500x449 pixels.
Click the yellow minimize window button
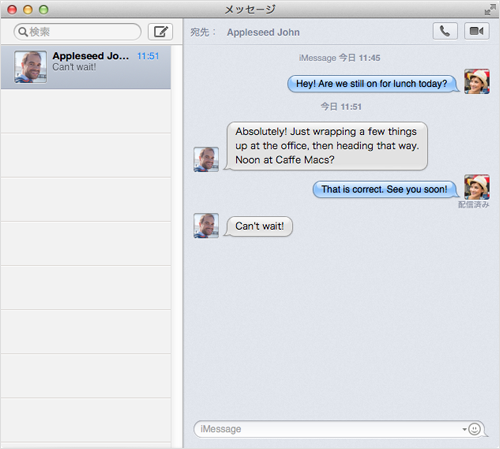(28, 10)
